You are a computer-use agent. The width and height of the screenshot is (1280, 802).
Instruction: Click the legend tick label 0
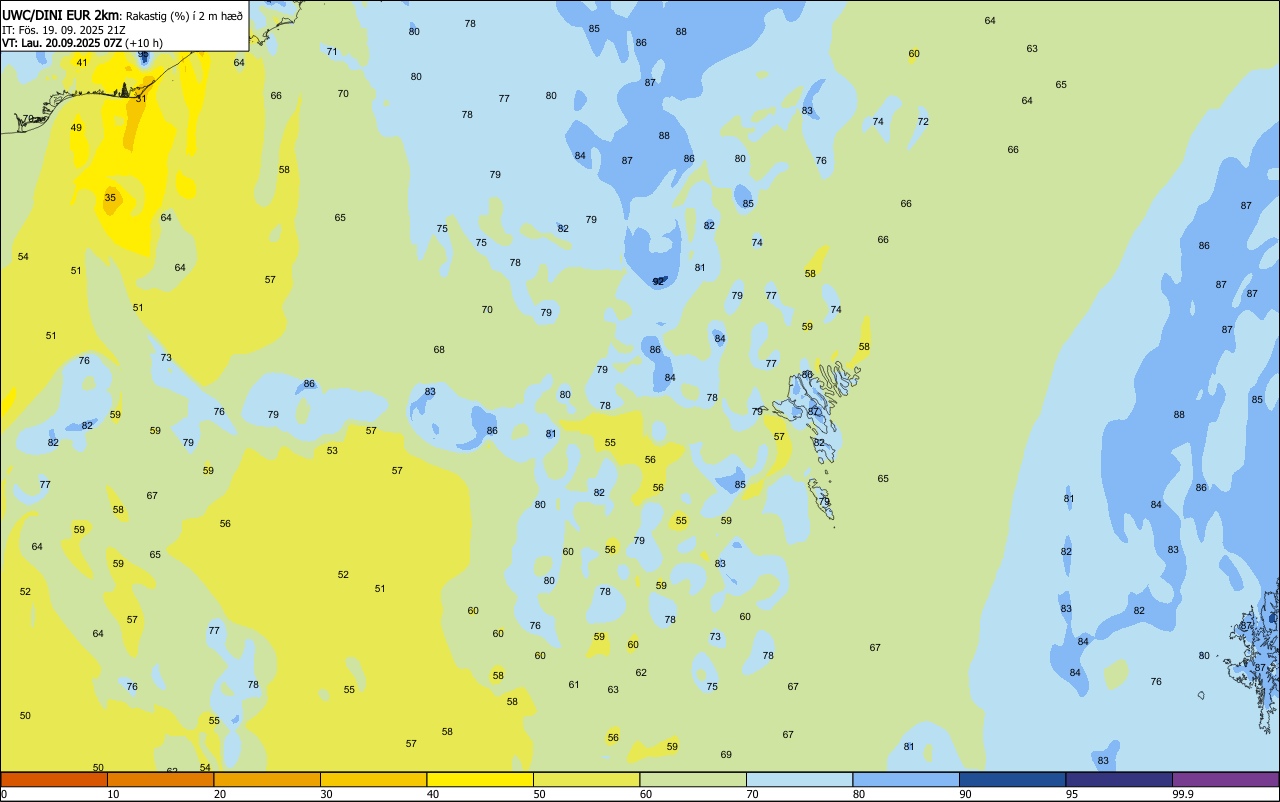(x=4, y=794)
